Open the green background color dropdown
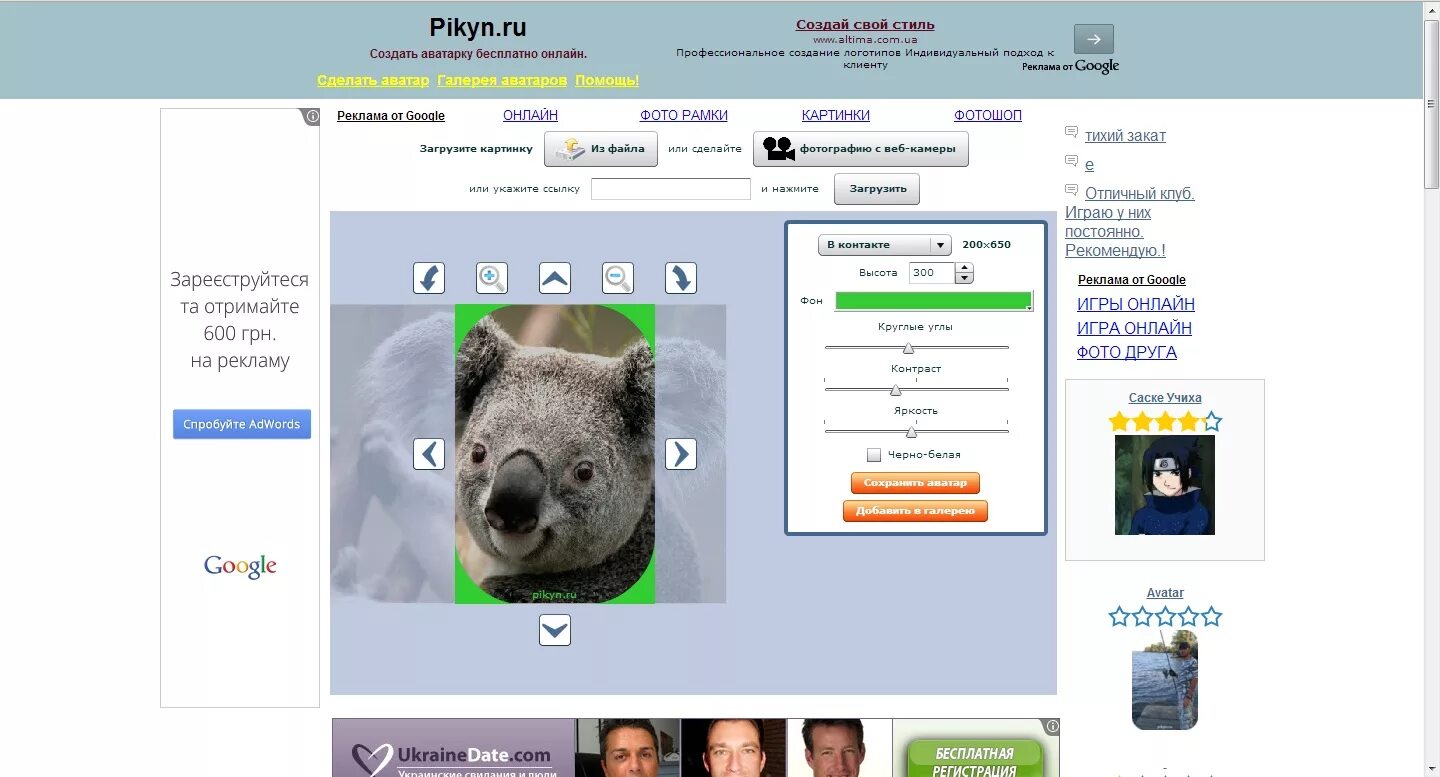The image size is (1440, 777). point(934,301)
